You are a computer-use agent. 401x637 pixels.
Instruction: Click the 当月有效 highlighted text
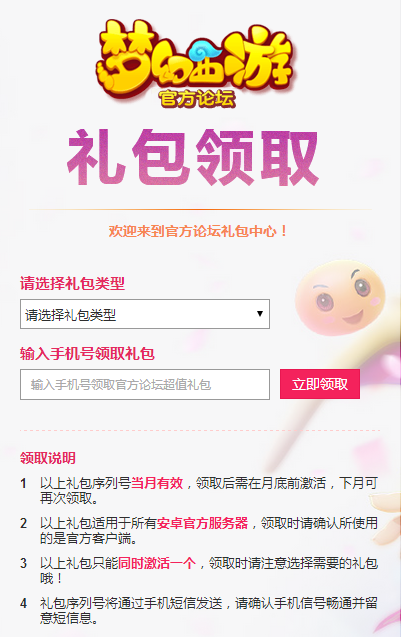[x=157, y=483]
